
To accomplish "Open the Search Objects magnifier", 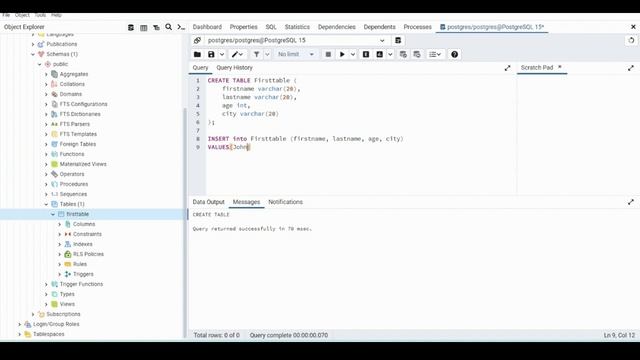I will pos(169,27).
